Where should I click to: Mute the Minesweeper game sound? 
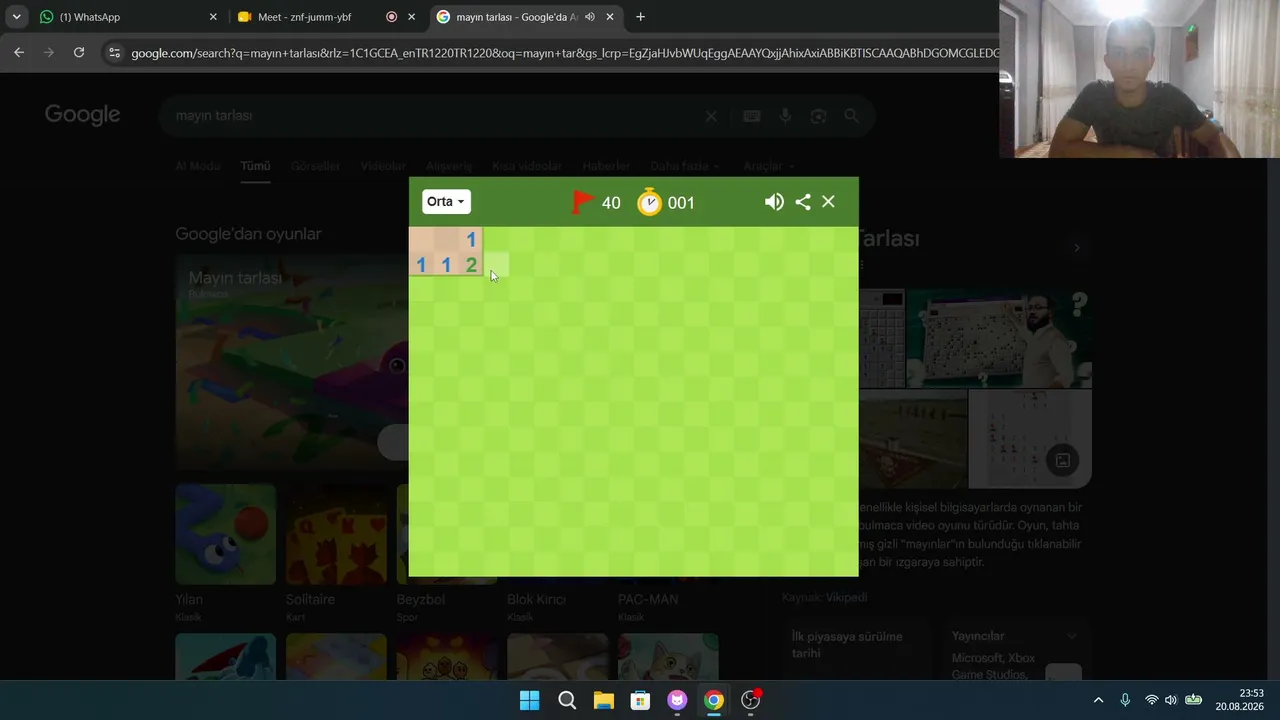(x=774, y=202)
